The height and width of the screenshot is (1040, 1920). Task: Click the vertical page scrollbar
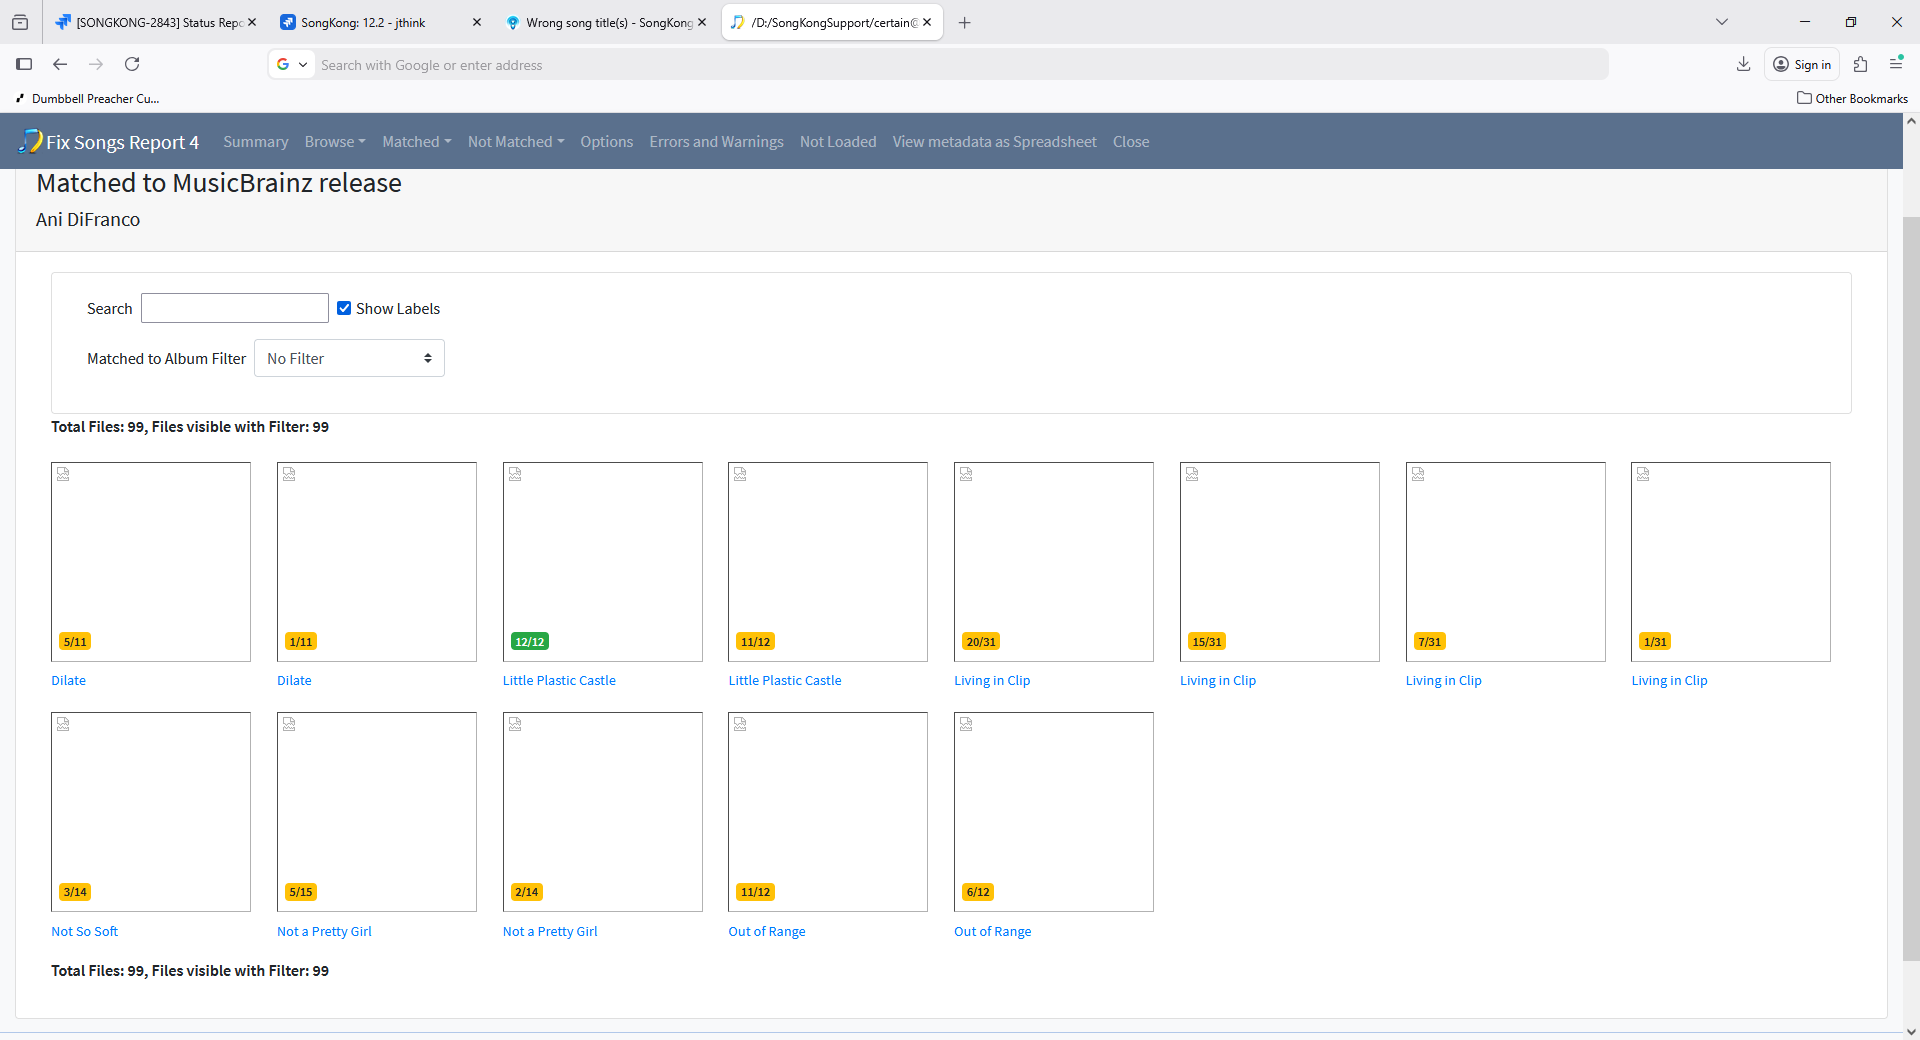pyautogui.click(x=1911, y=588)
